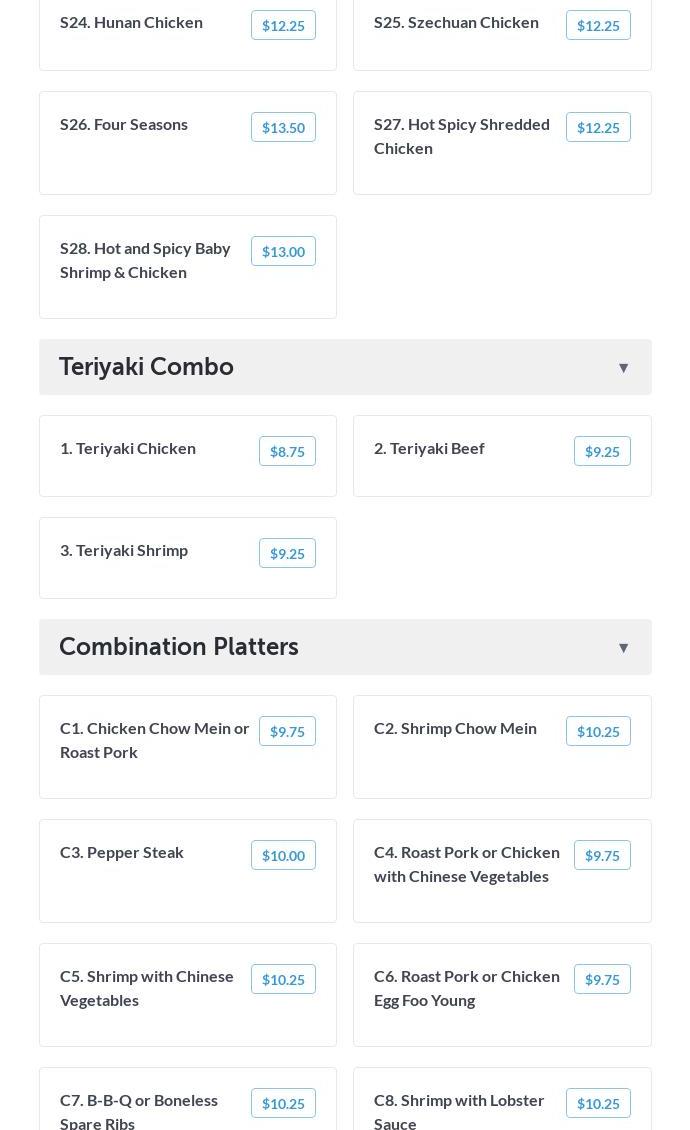Click C1 Chicken Chow Mein $9.75 price
Image resolution: width=690 pixels, height=1130 pixels.
(287, 731)
